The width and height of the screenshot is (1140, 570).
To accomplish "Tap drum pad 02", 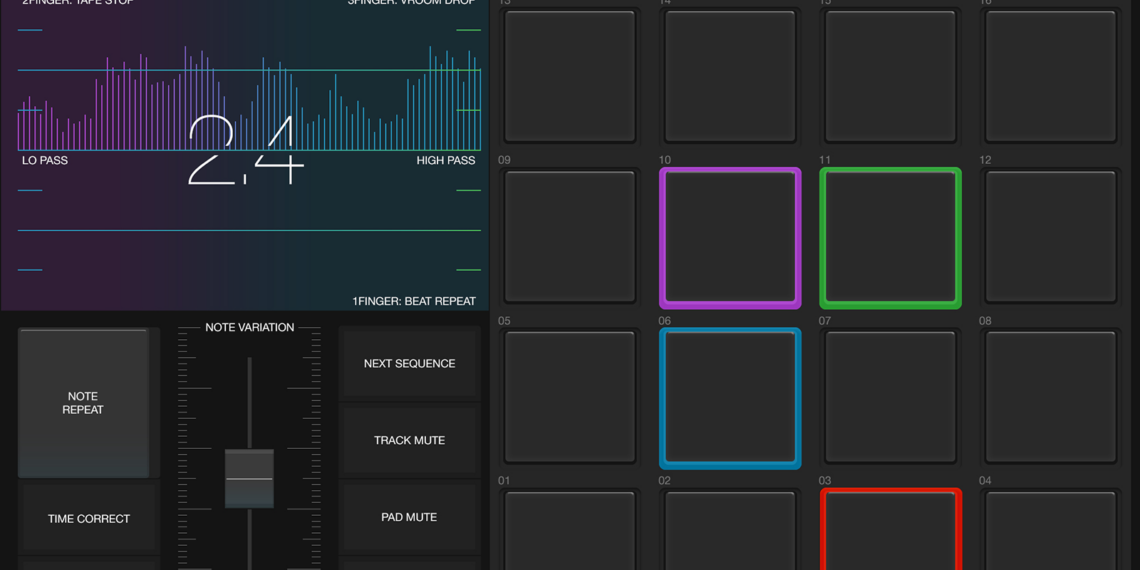I will 730,532.
